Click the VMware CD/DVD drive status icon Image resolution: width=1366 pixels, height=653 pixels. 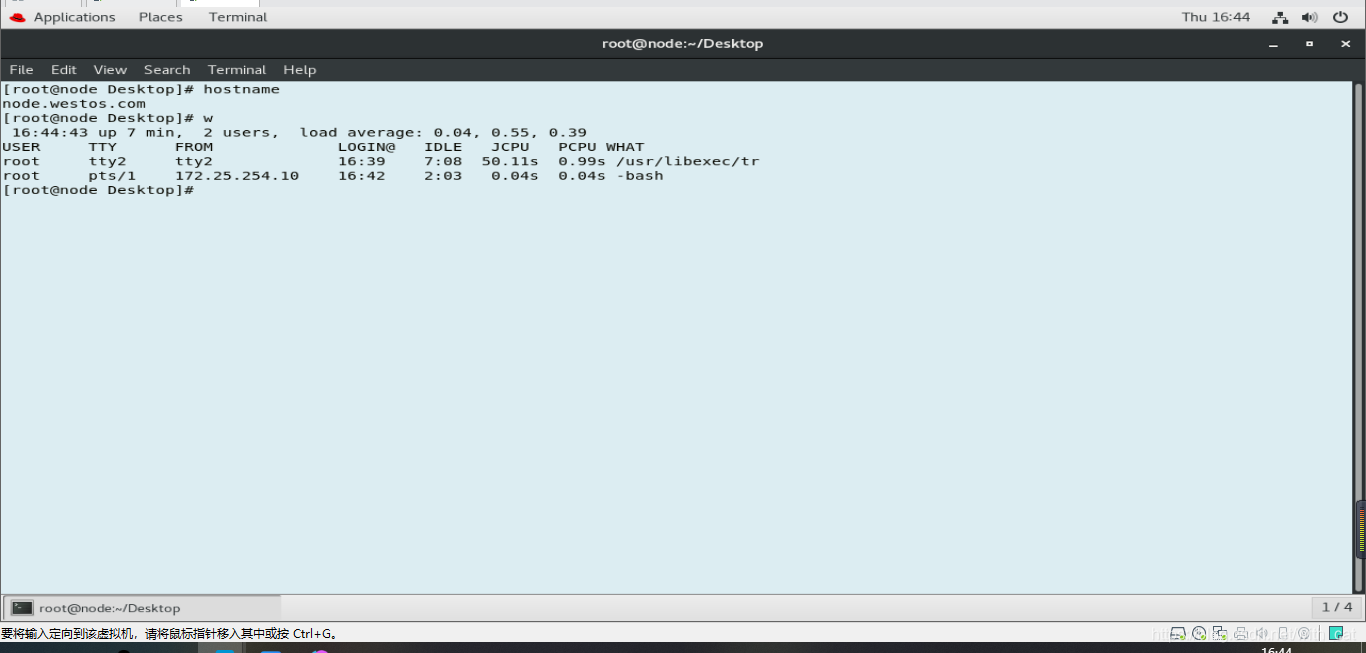[x=1199, y=633]
